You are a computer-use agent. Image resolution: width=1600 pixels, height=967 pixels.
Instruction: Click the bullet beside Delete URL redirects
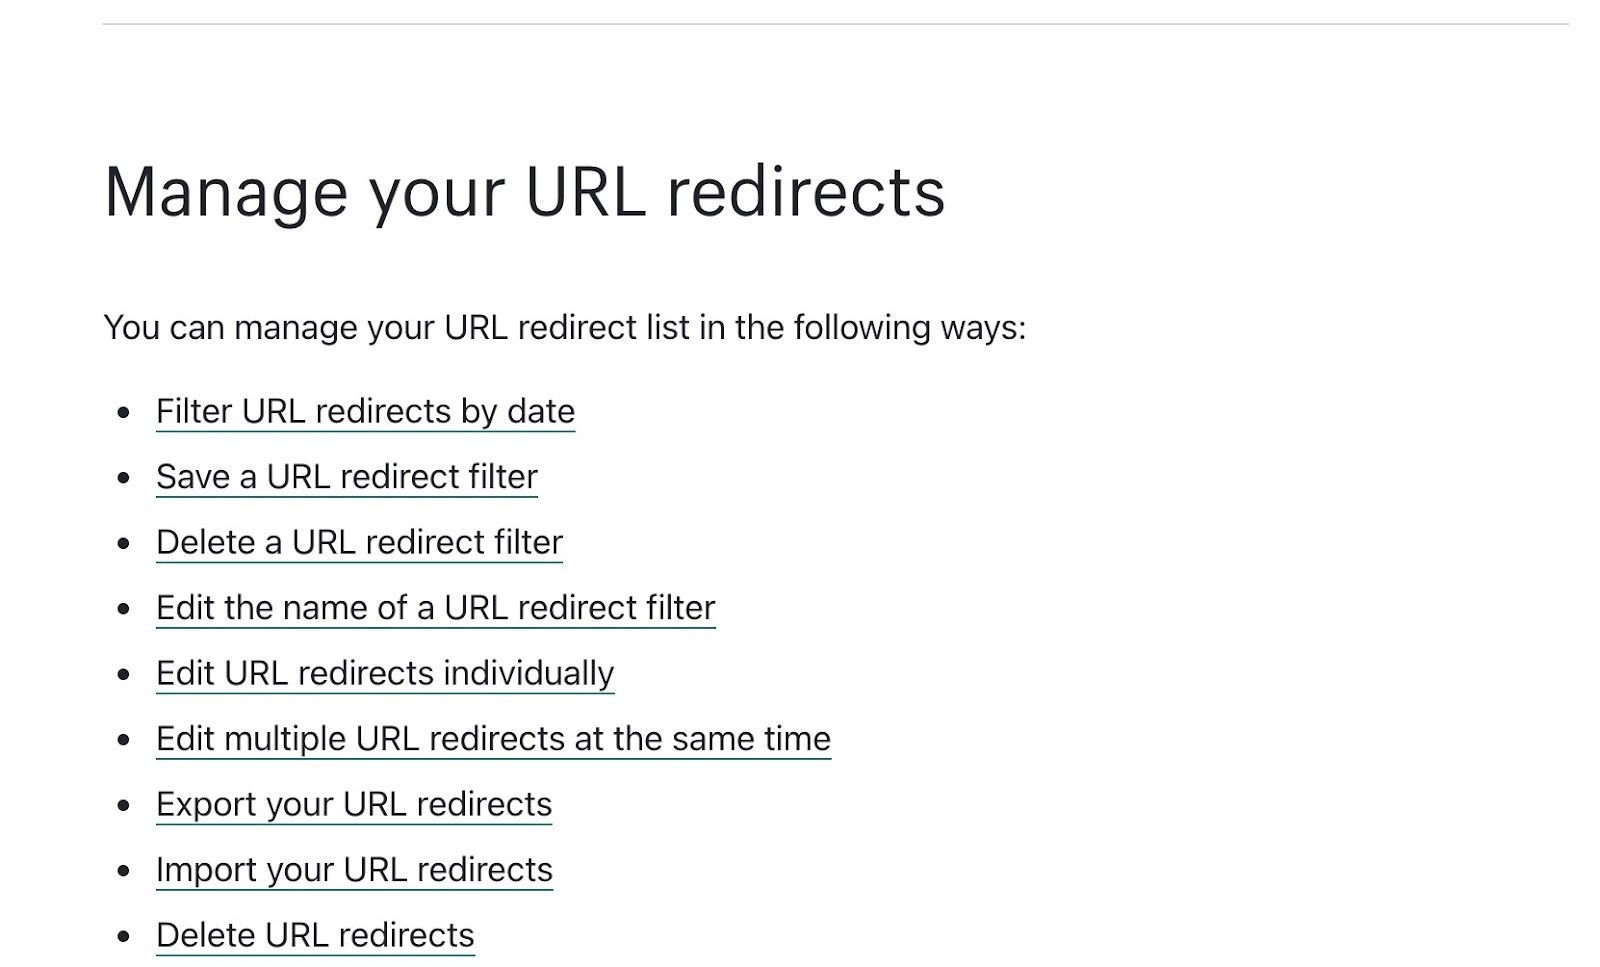tap(124, 937)
